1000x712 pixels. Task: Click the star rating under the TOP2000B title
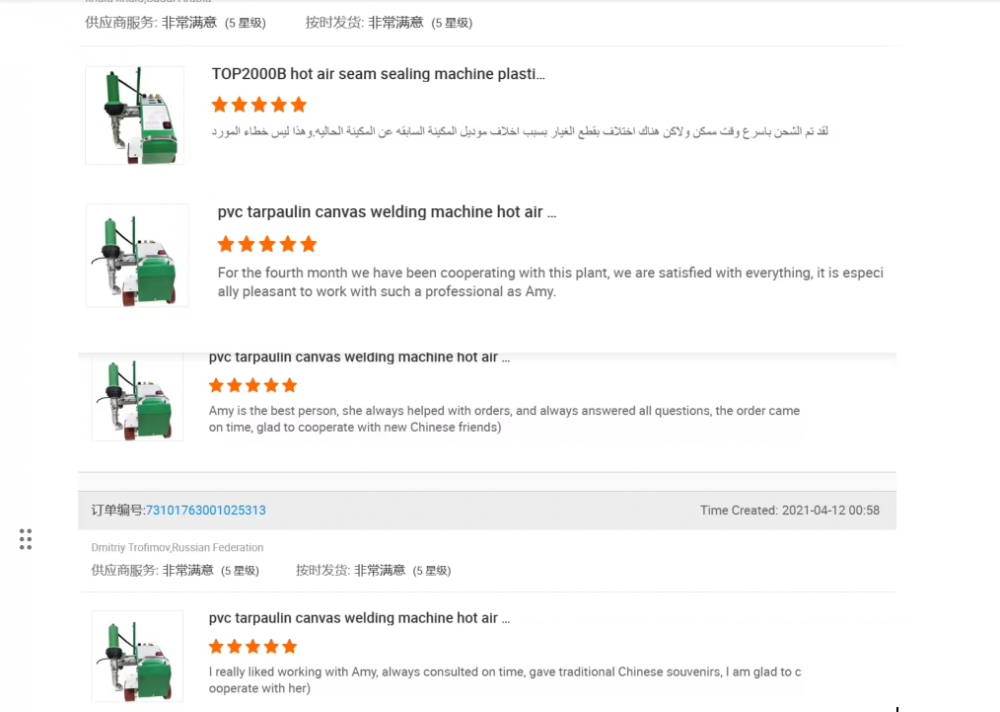(259, 105)
